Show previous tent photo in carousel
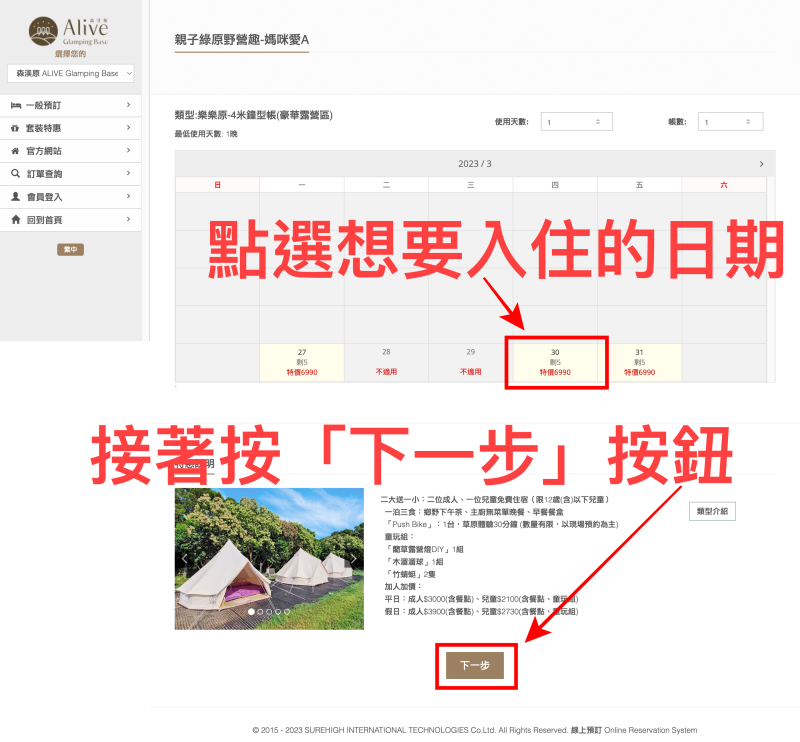This screenshot has width=800, height=742. coord(185,558)
